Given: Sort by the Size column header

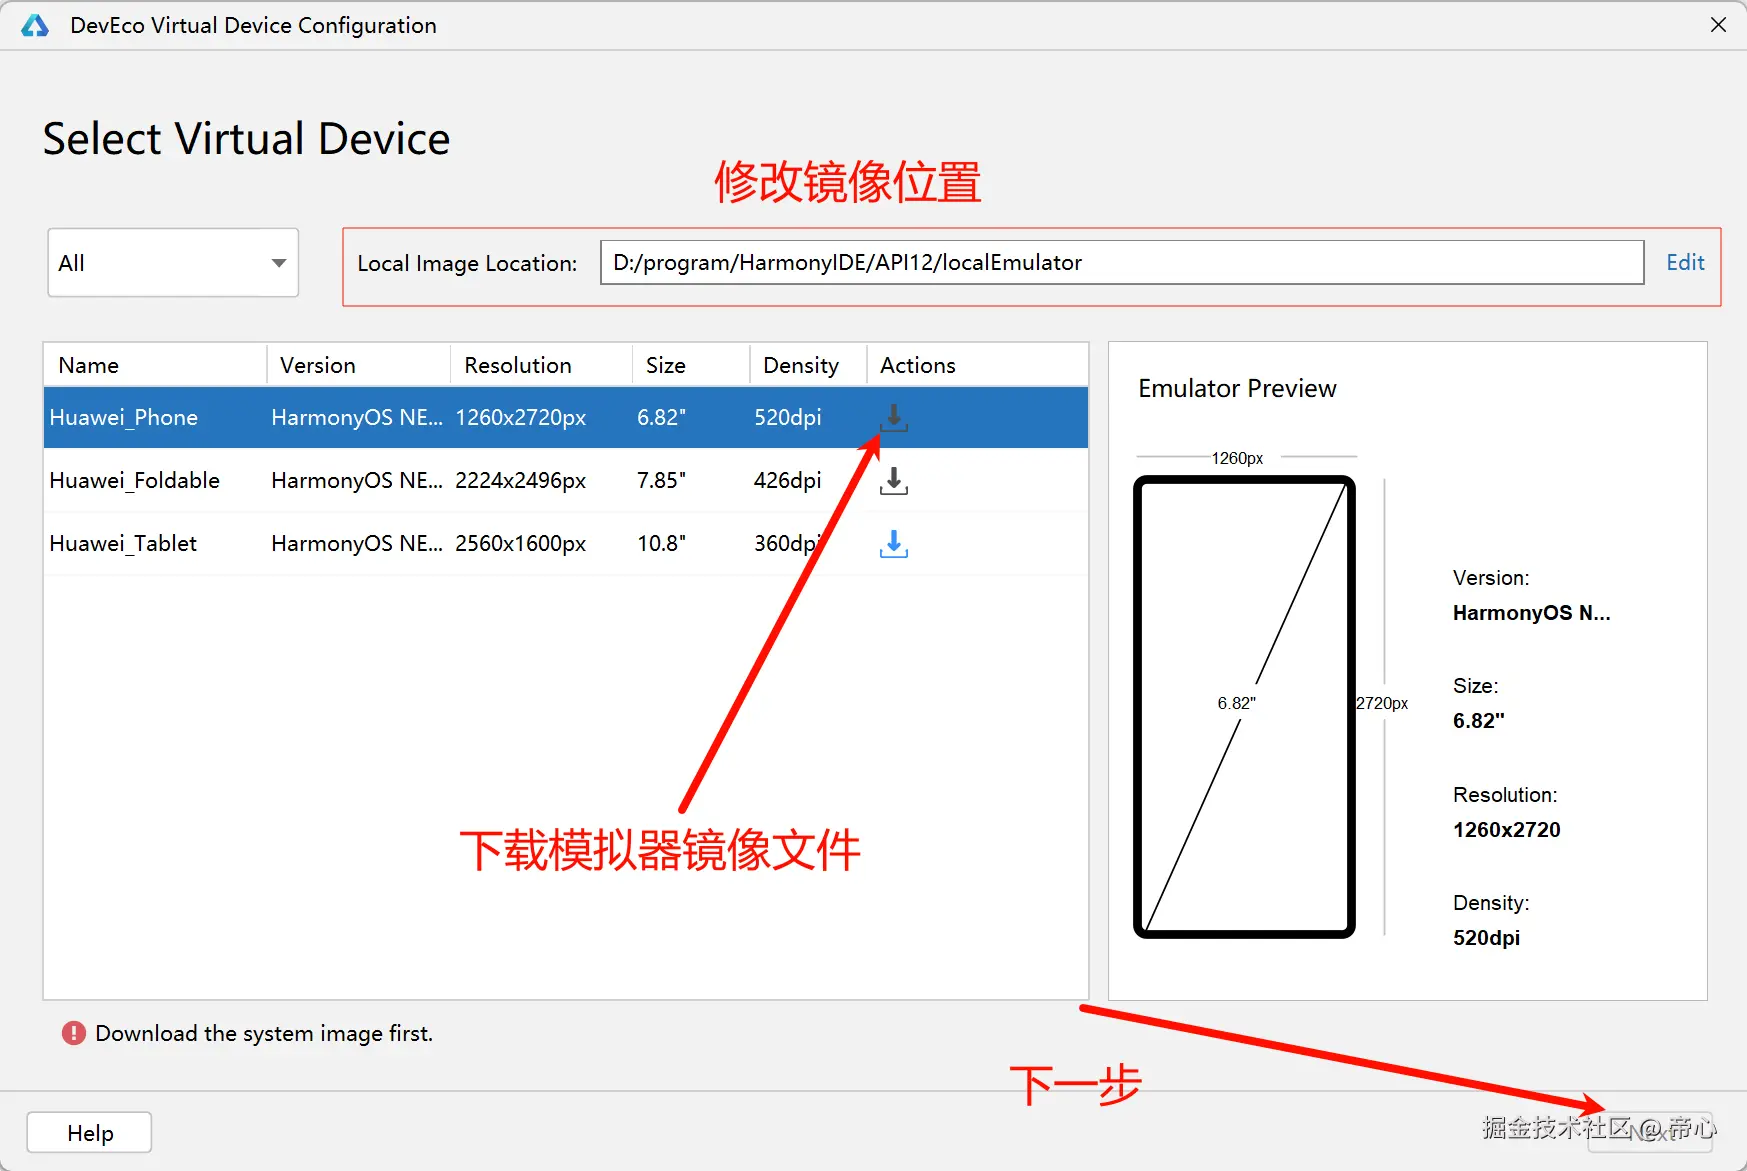Looking at the screenshot, I should [x=691, y=365].
